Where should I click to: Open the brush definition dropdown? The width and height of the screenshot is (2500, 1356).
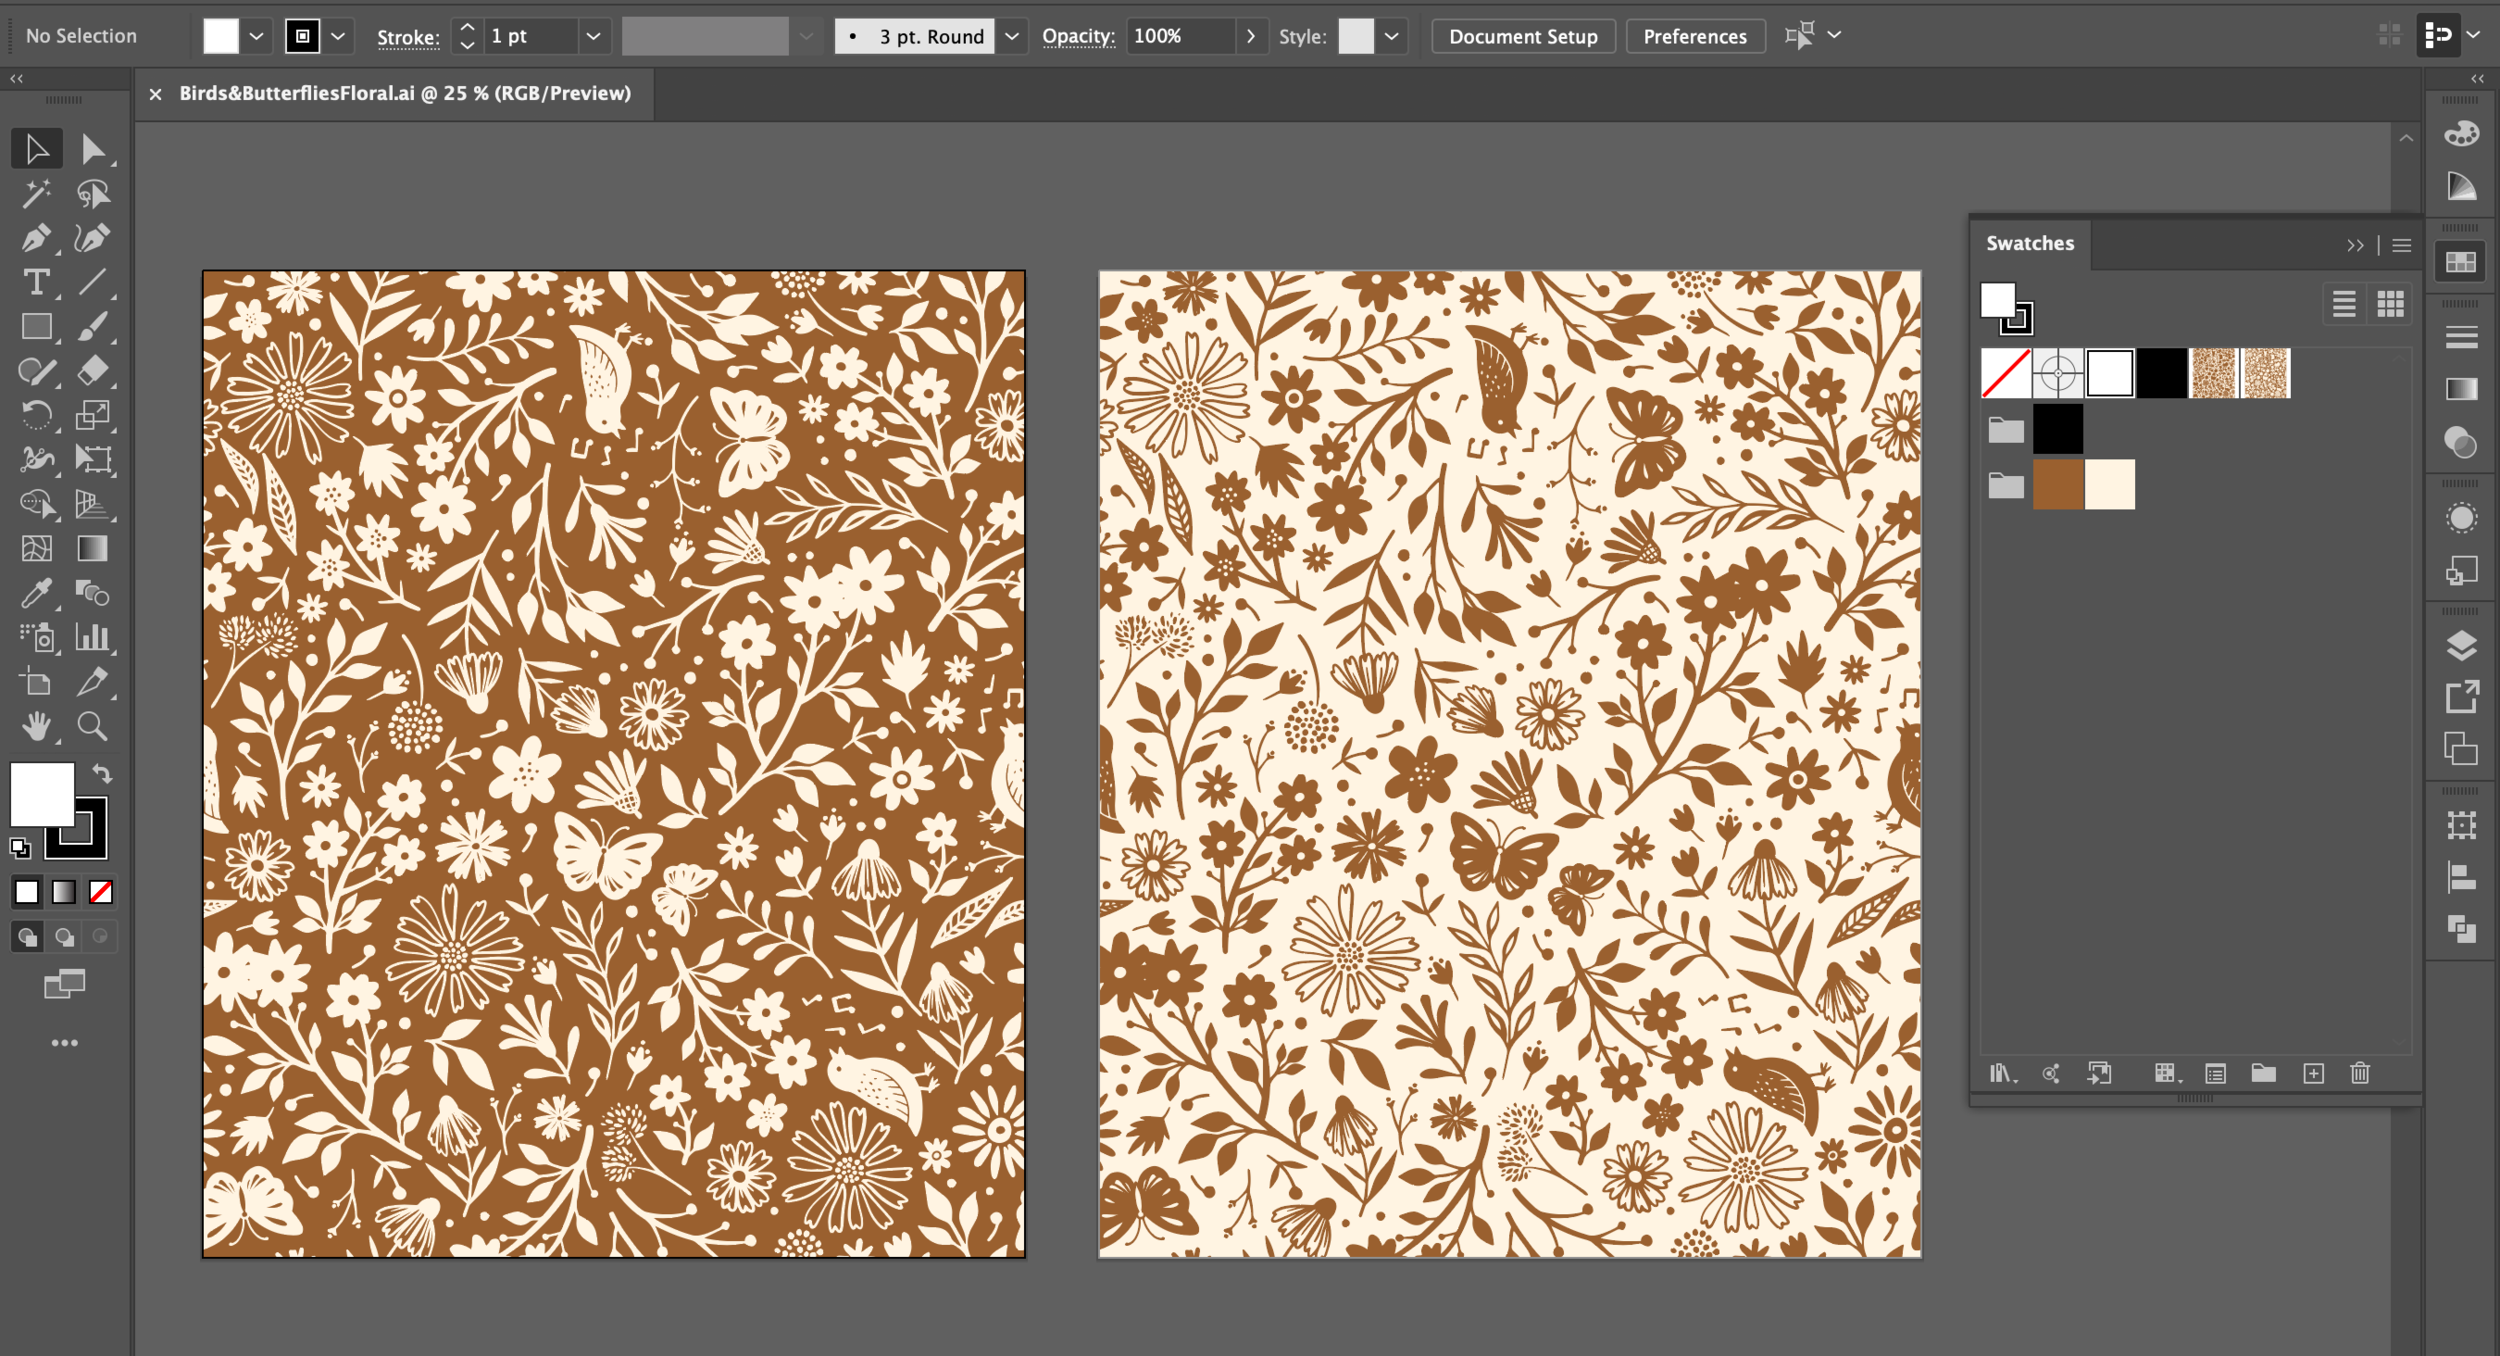tap(1012, 37)
